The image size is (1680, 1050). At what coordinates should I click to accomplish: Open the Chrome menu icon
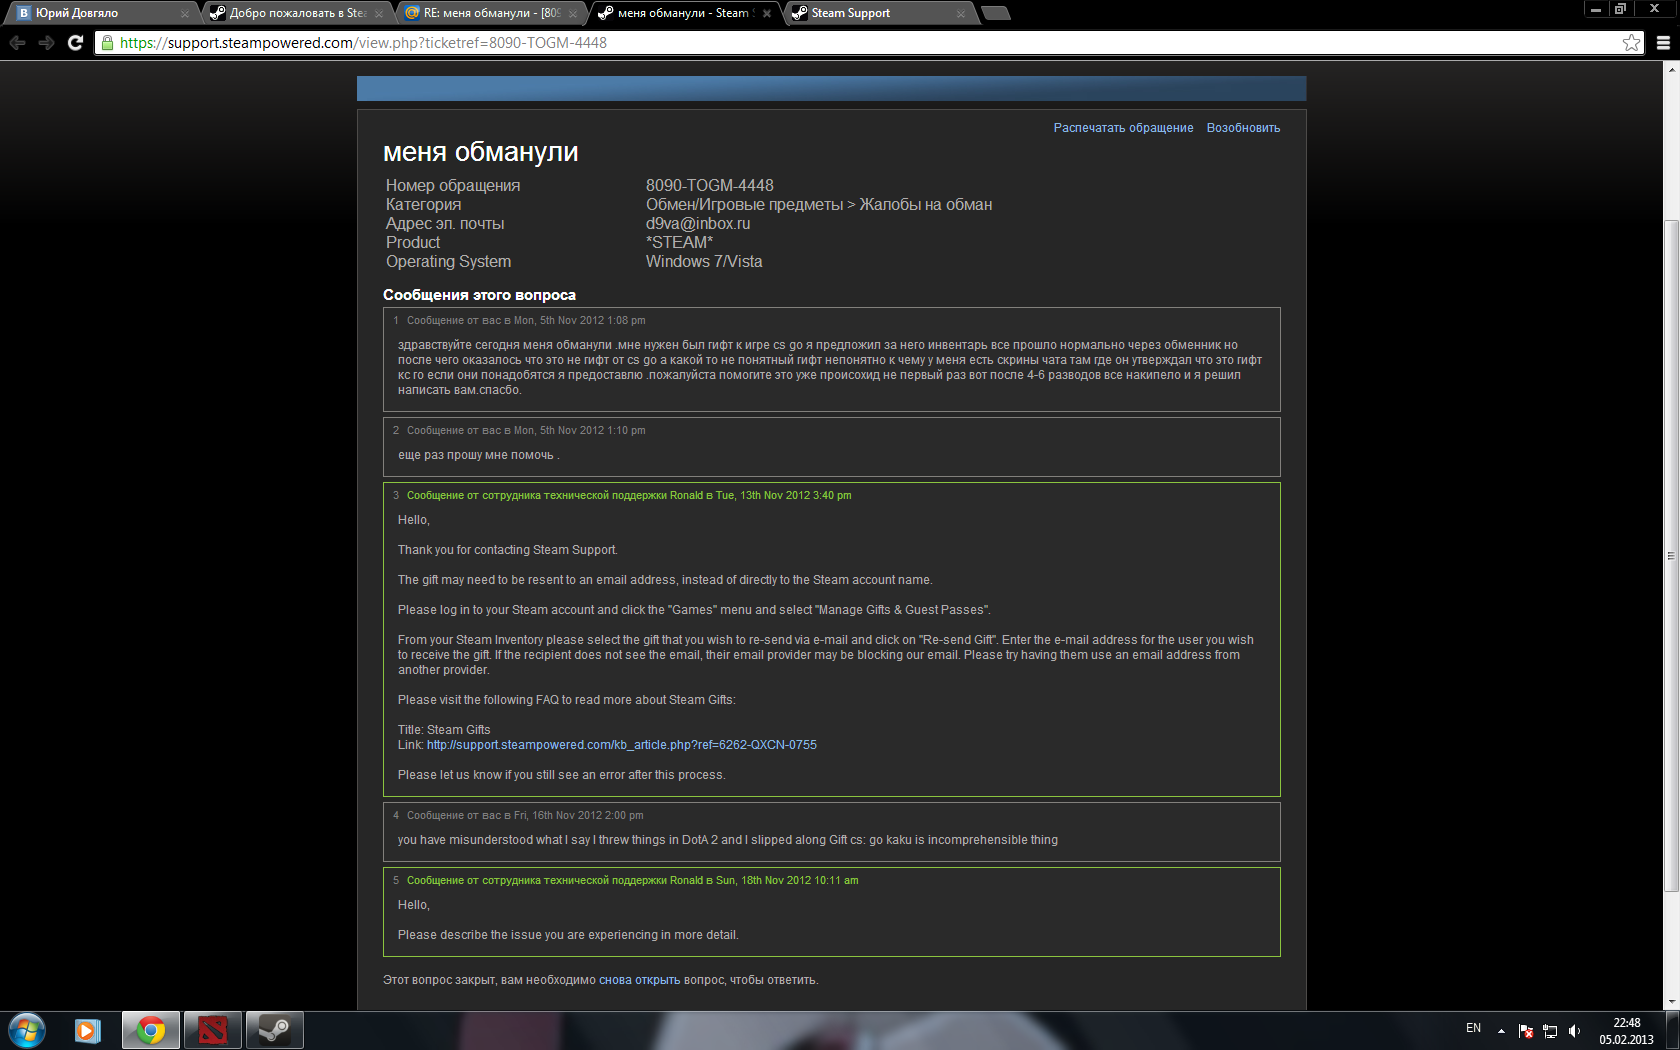[x=1663, y=43]
